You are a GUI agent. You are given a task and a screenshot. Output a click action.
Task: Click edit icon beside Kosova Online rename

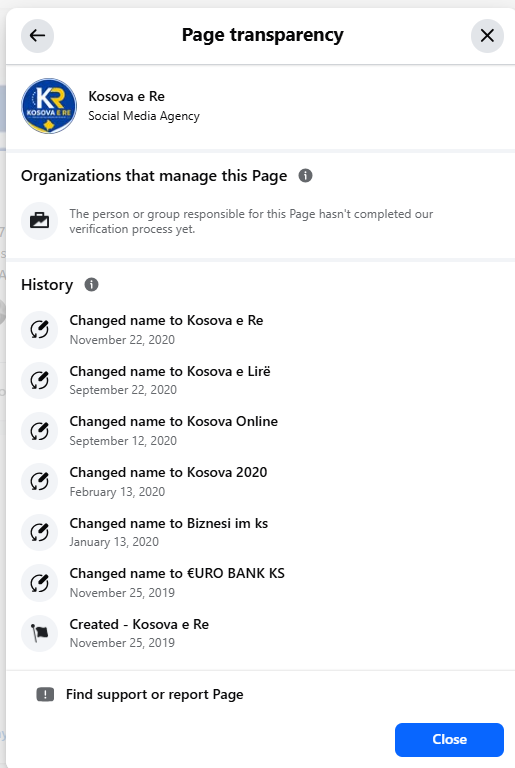[x=40, y=431]
